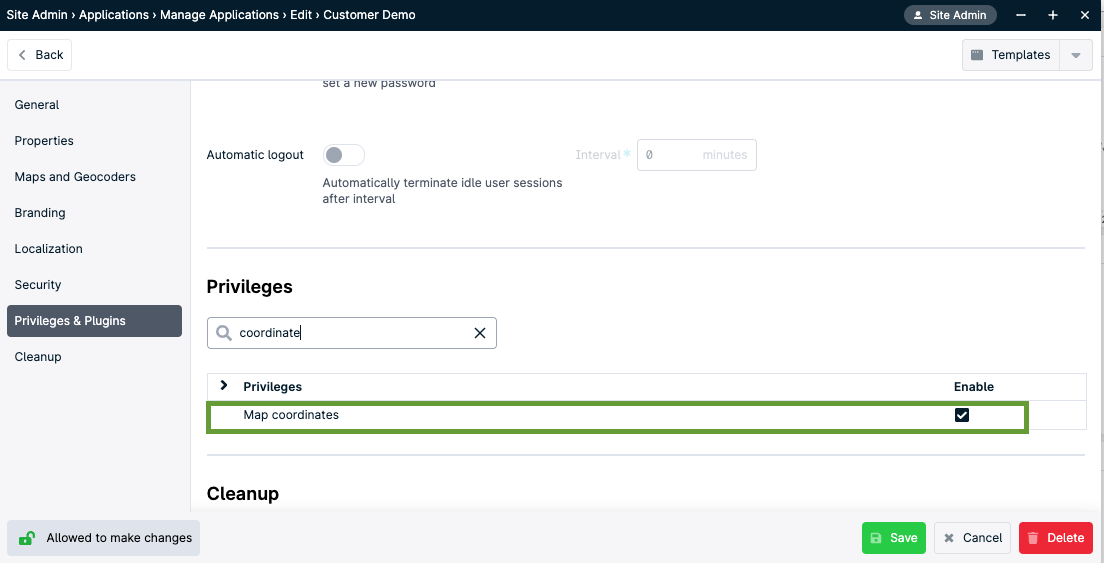Click Site Admin in breadcrumb
The height and width of the screenshot is (563, 1104).
[37, 15]
